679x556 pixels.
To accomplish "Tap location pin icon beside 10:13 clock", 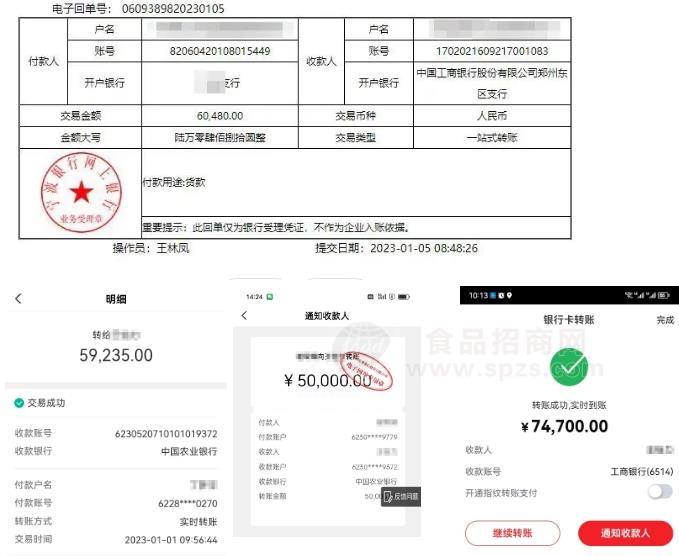I will [509, 296].
